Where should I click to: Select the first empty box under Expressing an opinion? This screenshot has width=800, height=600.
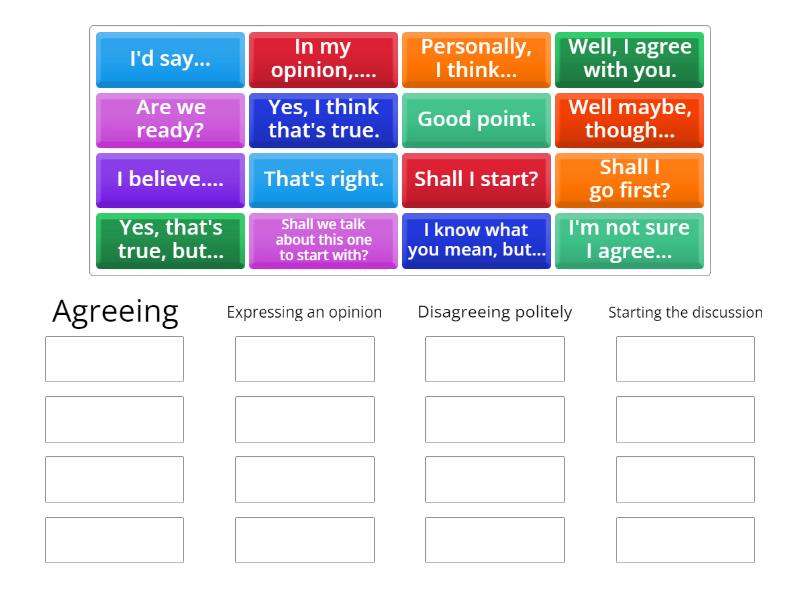coord(303,359)
